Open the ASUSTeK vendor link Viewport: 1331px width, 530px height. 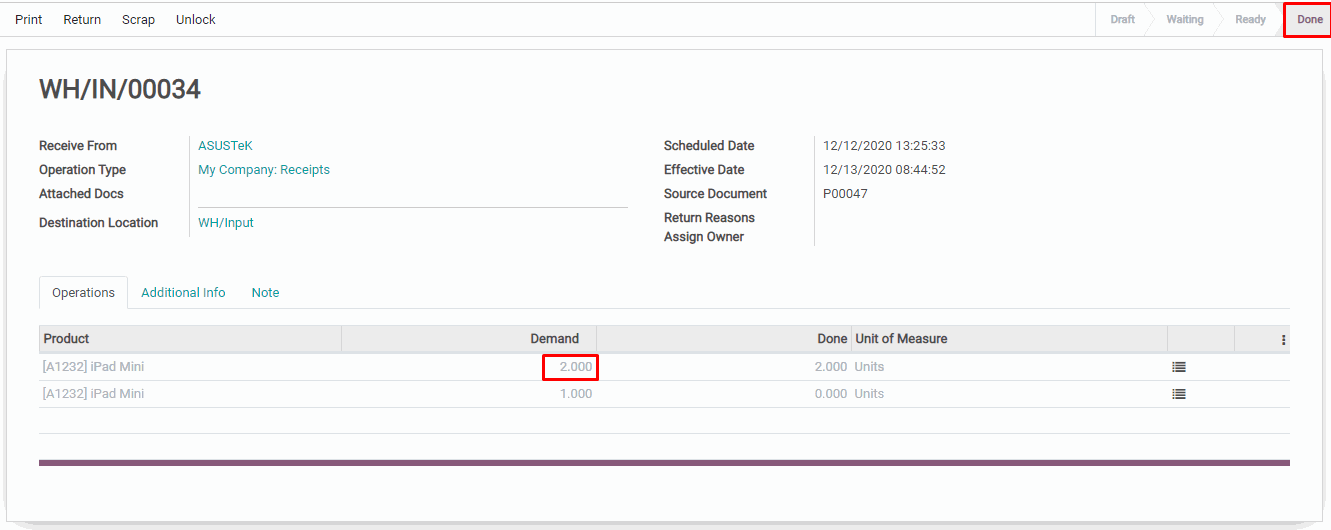225,146
